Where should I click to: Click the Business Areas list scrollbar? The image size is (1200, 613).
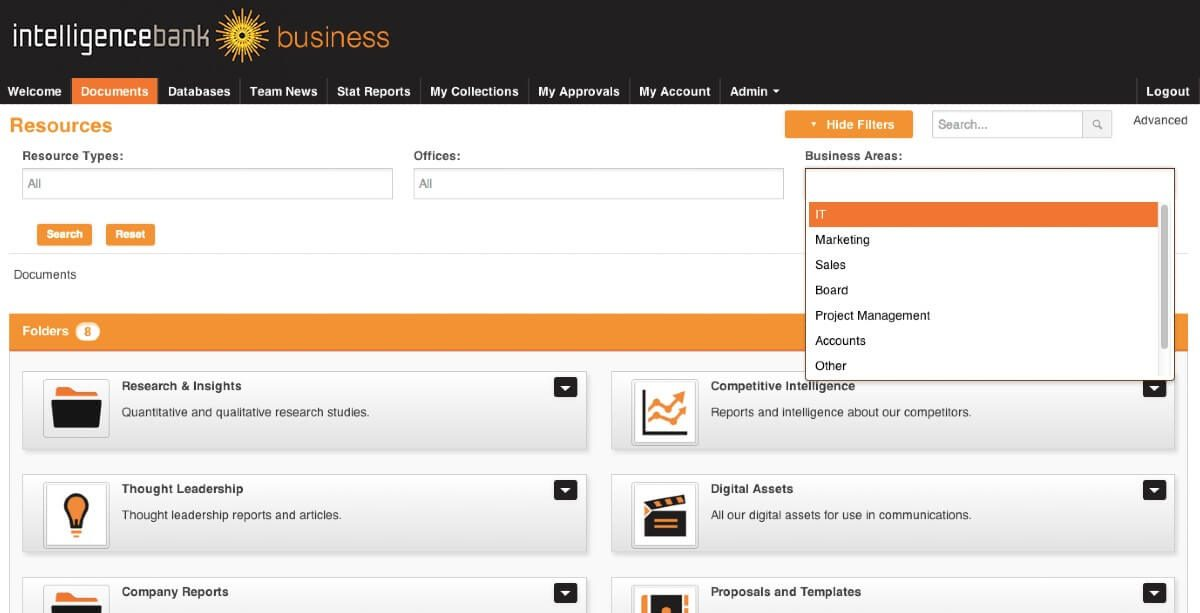click(x=1164, y=276)
